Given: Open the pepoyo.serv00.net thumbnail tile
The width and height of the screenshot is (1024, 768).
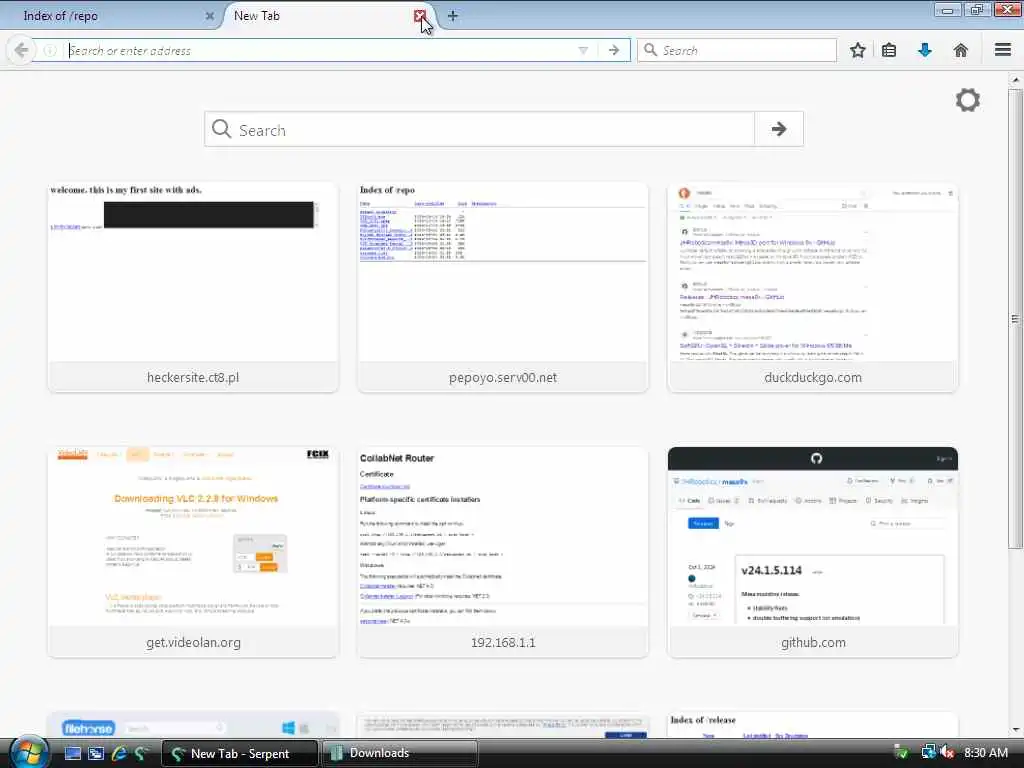Looking at the screenshot, I should [503, 287].
